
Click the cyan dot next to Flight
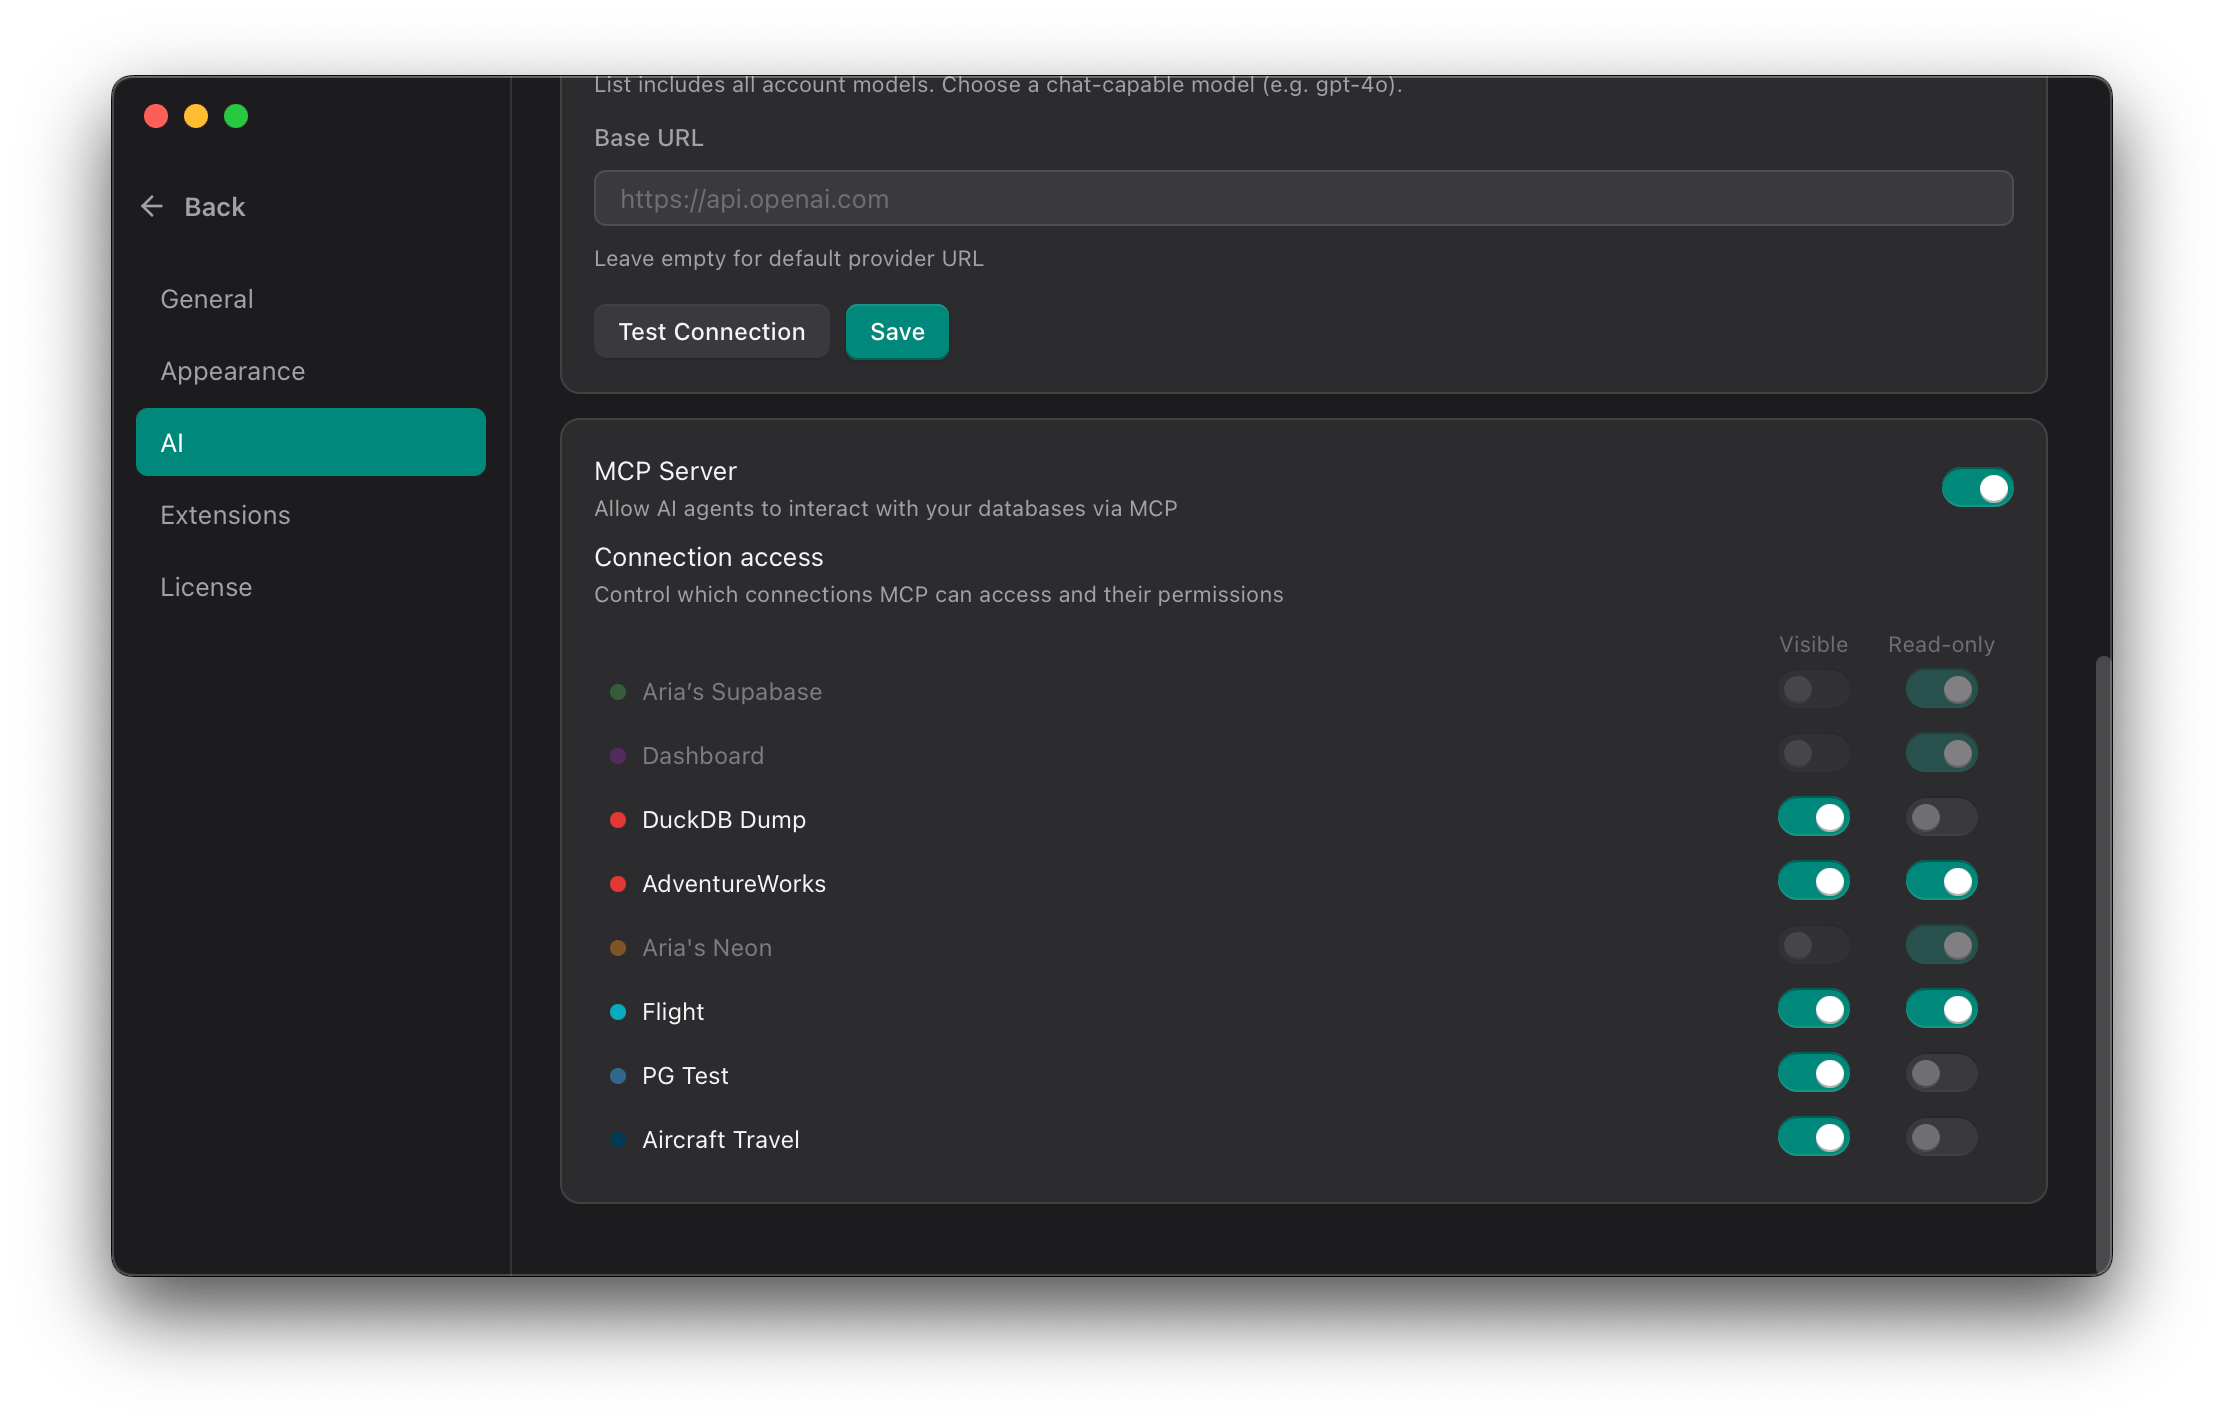(618, 1012)
